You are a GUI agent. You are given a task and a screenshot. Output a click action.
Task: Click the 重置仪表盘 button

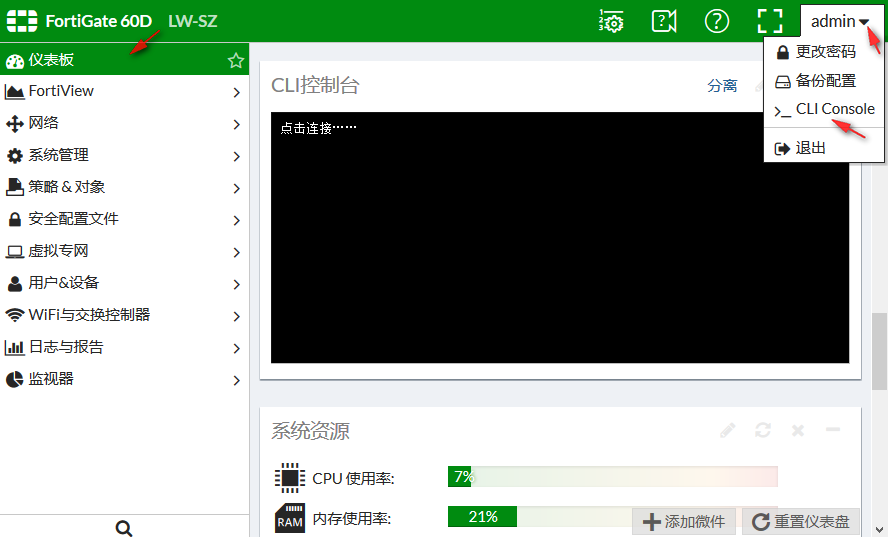[x=801, y=521]
